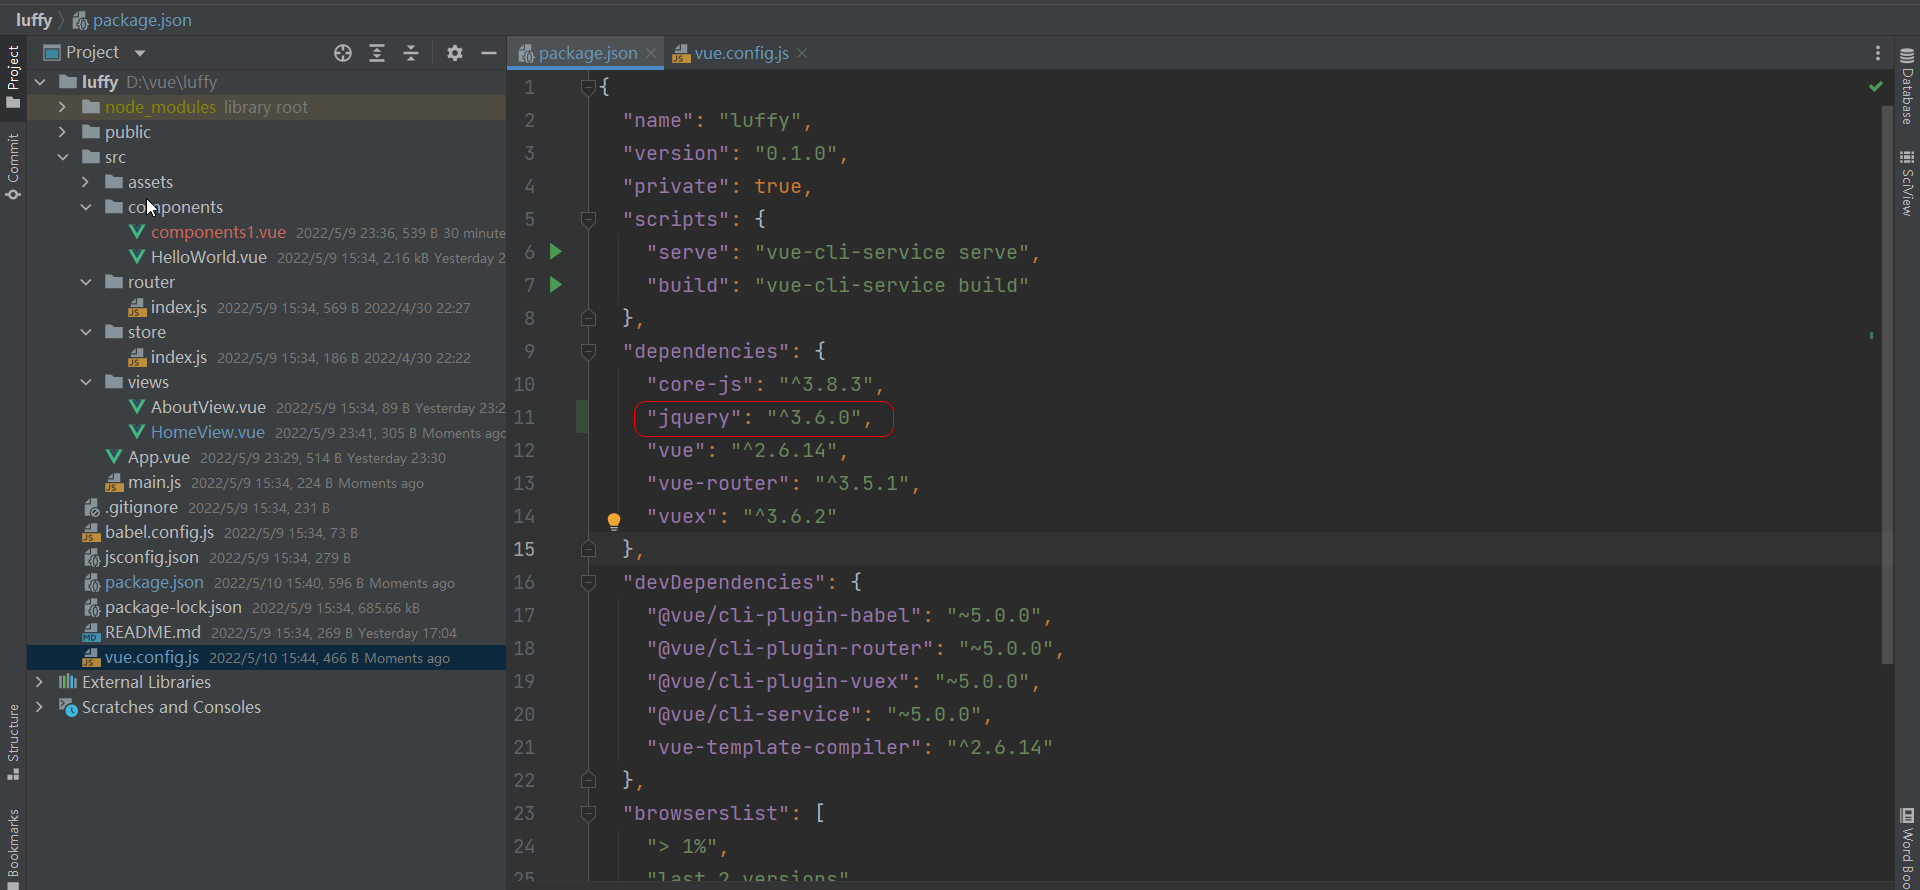Click the Collapse All icon in Project panel
This screenshot has height=890, width=1920.
pyautogui.click(x=411, y=53)
